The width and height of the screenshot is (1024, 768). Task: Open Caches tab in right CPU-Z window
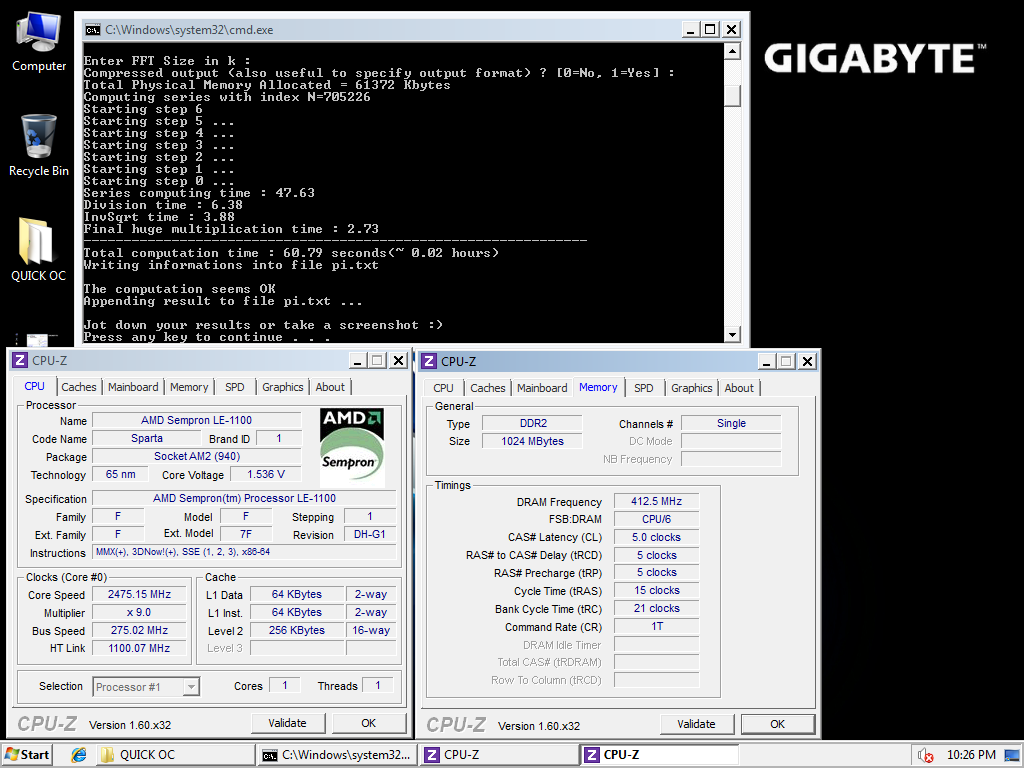(x=488, y=388)
